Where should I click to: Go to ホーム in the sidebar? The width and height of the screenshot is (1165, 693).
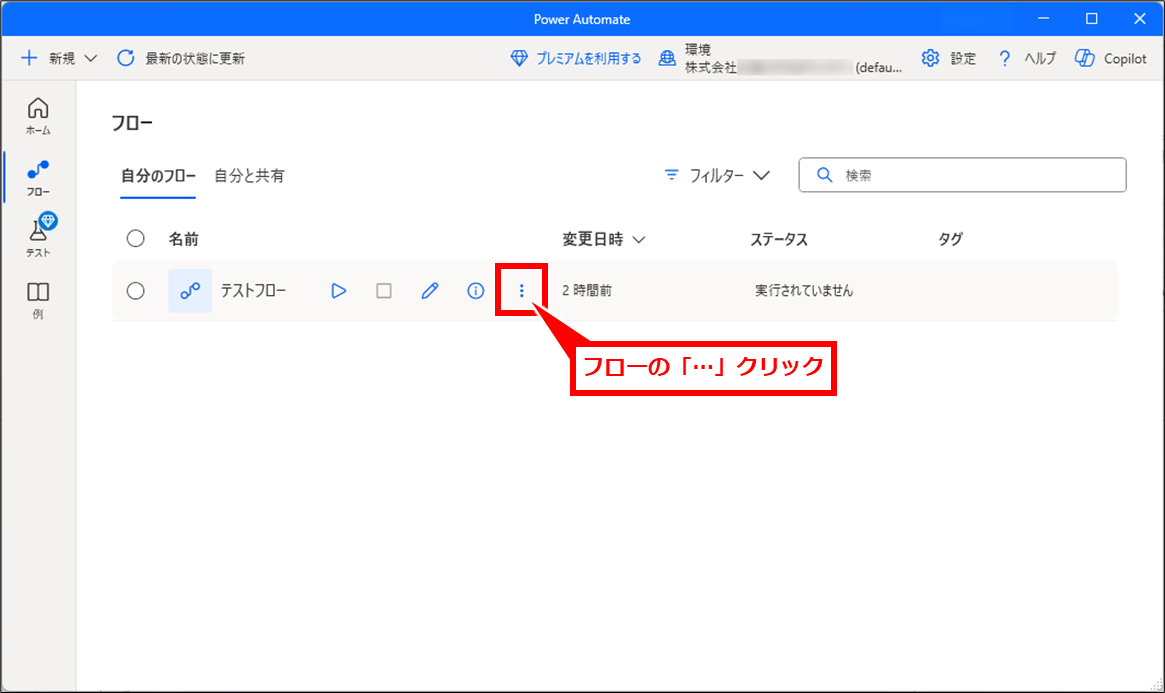[x=38, y=116]
